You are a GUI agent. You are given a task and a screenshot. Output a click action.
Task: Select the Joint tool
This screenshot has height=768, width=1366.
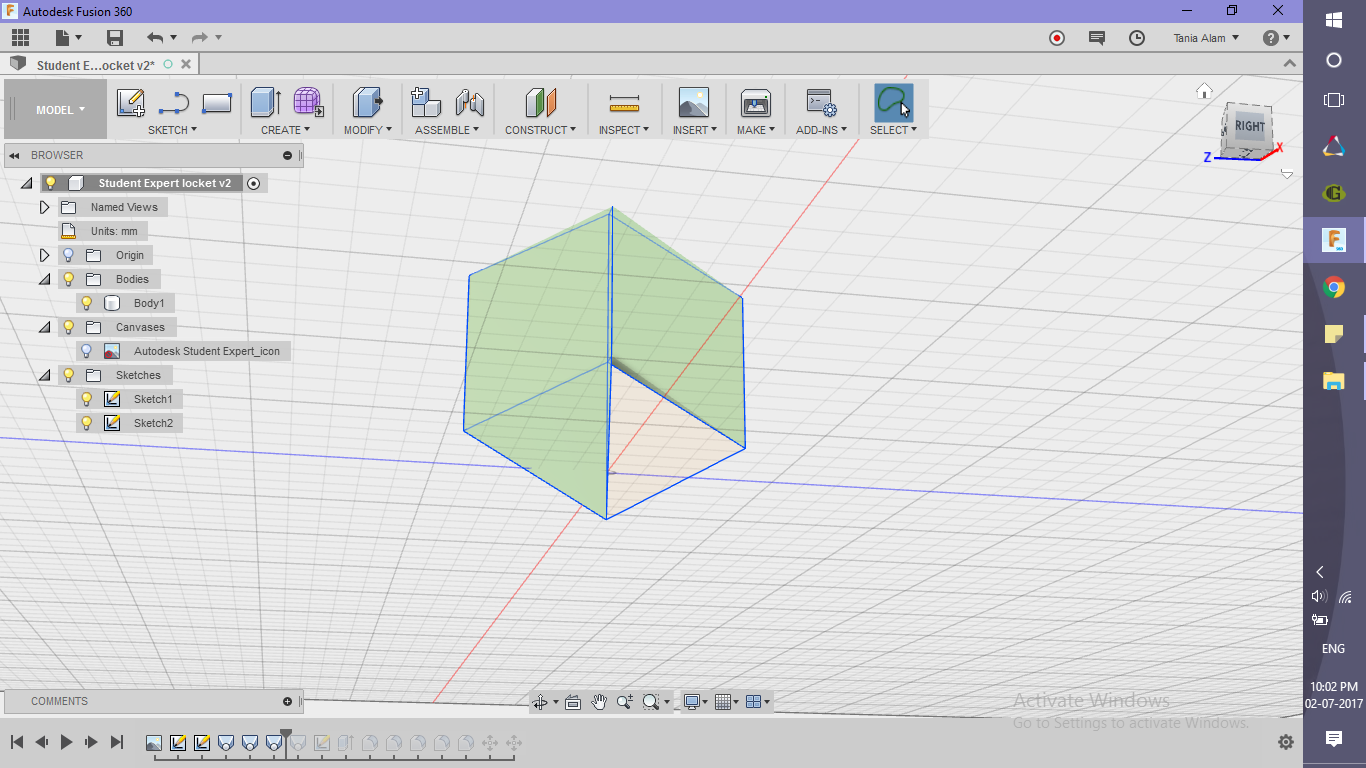tap(469, 102)
